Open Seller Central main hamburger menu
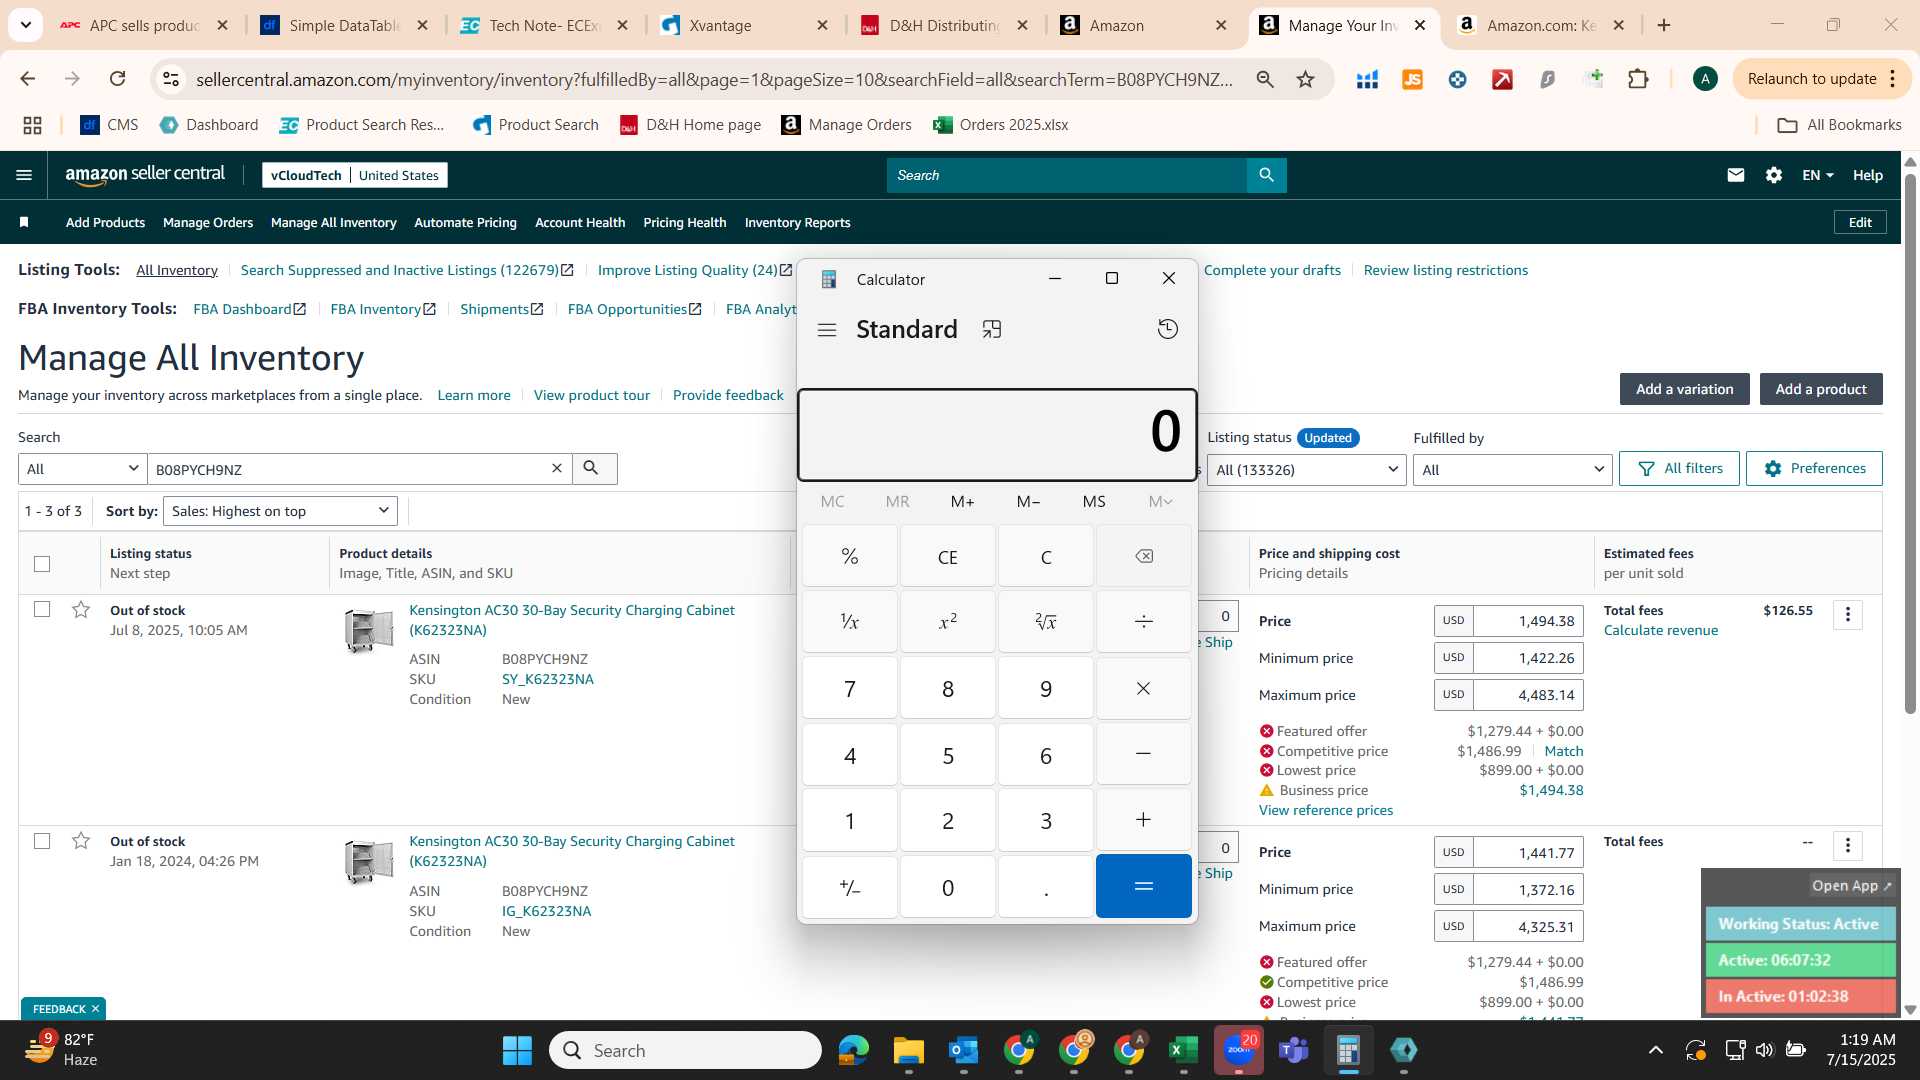Image resolution: width=1920 pixels, height=1080 pixels. (x=24, y=175)
